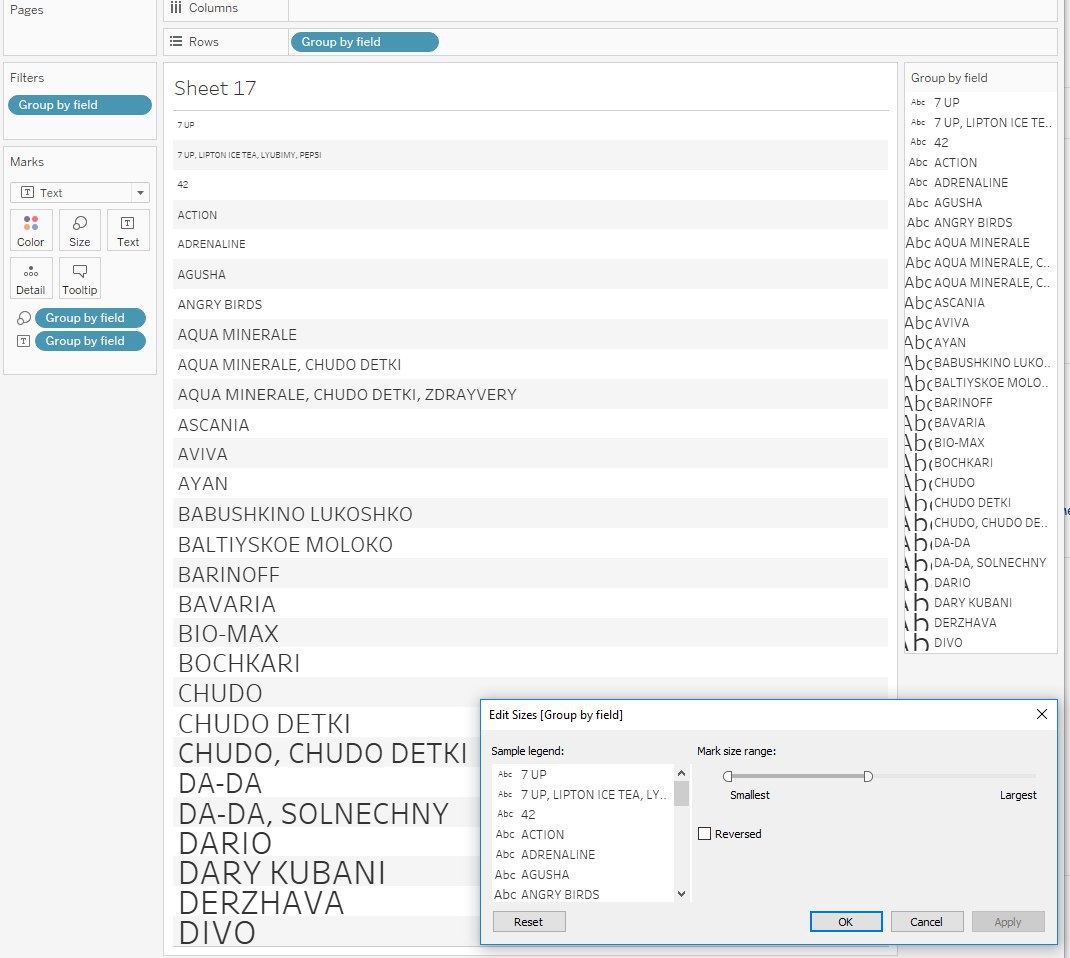Viewport: 1070px width, 958px height.
Task: Select ACTION in the sheet view
Action: point(197,215)
